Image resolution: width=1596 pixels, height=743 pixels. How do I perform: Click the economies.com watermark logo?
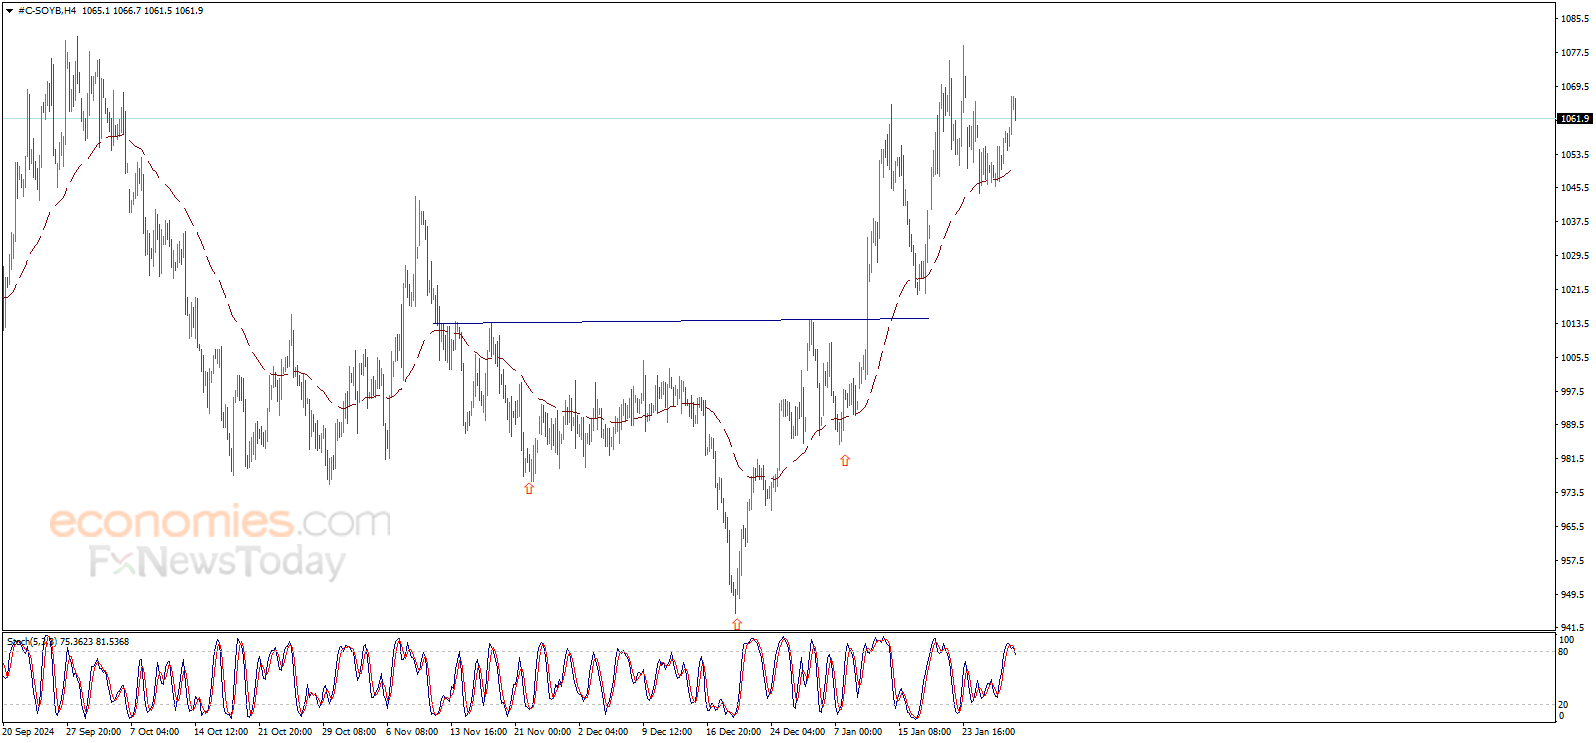click(x=220, y=522)
